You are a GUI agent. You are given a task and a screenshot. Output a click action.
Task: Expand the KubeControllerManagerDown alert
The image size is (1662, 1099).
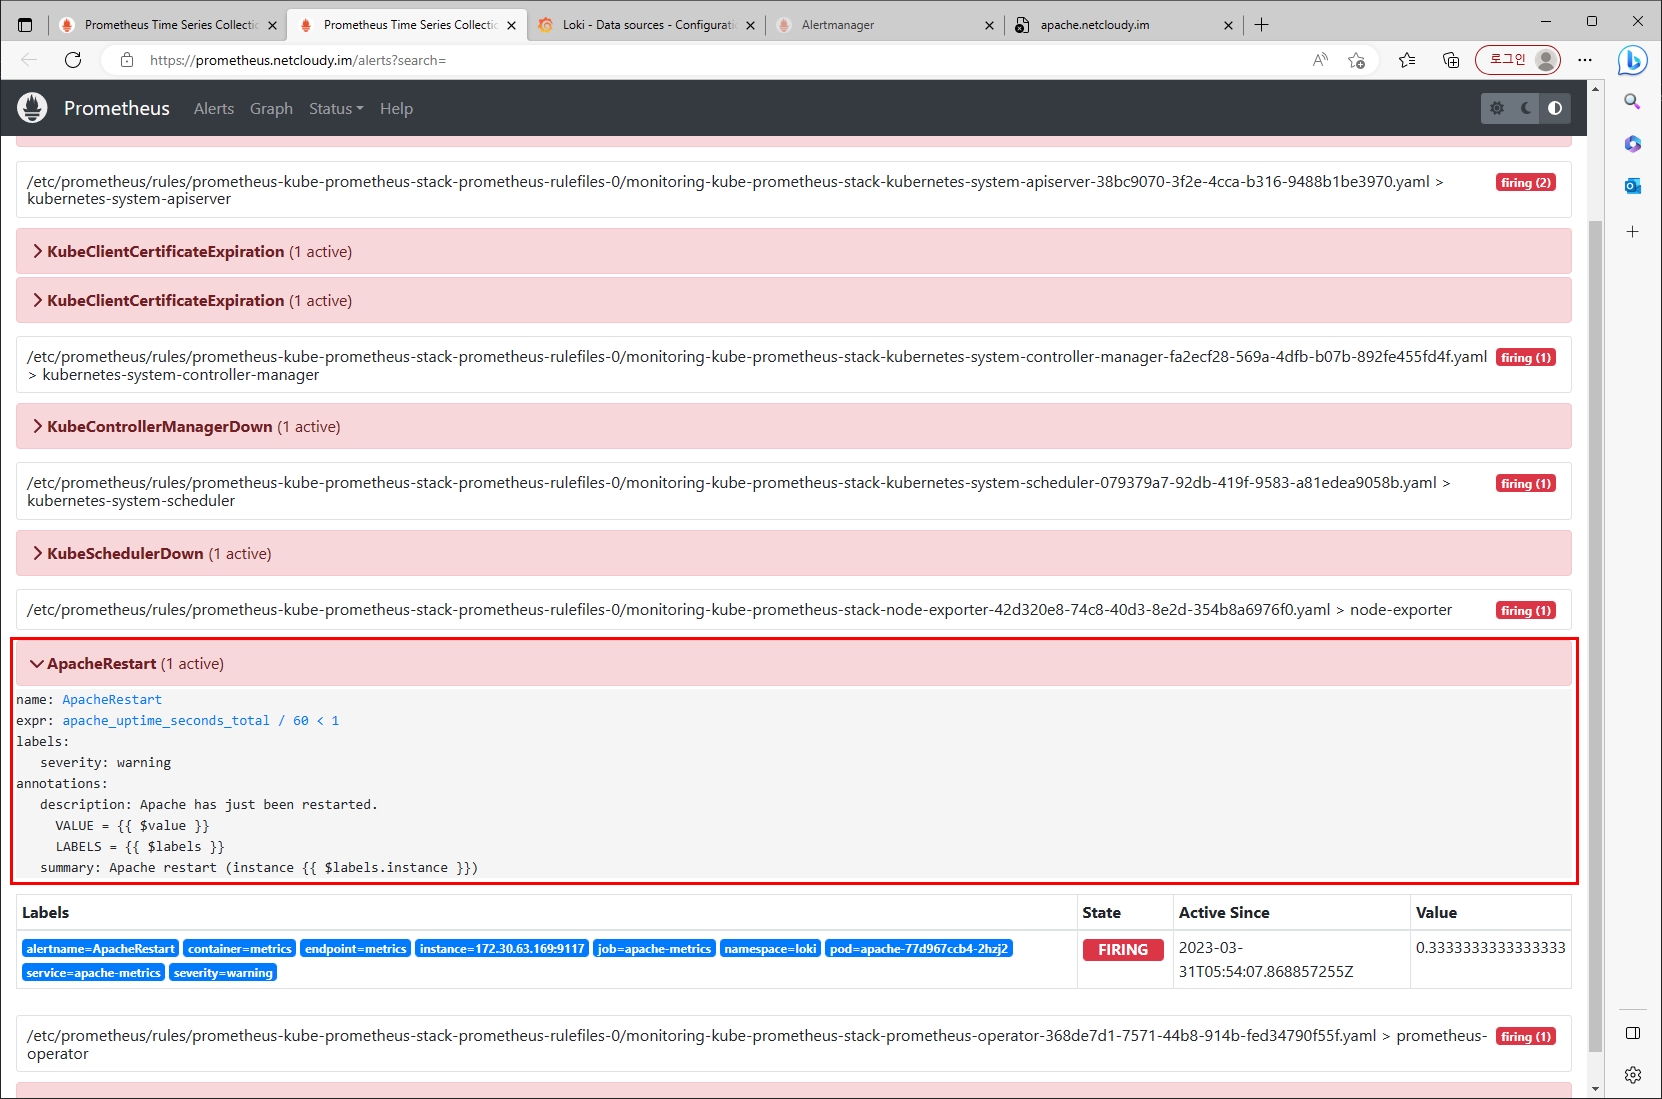pyautogui.click(x=793, y=426)
